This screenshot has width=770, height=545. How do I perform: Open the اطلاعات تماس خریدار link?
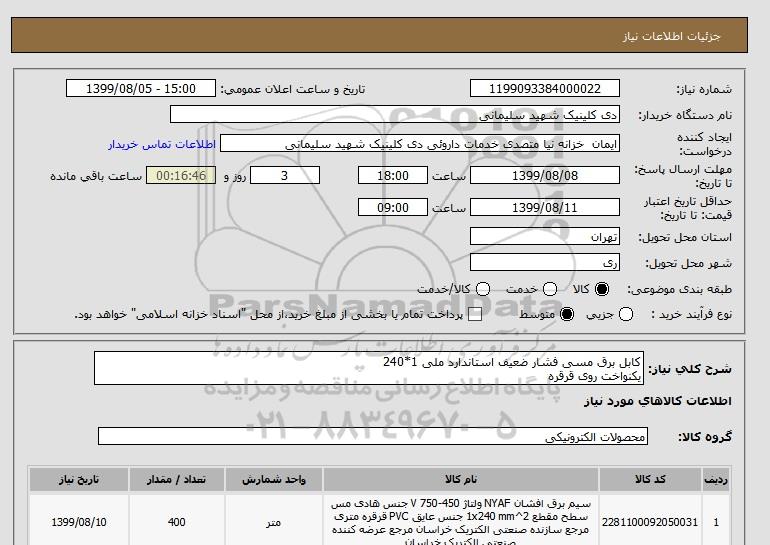tap(162, 145)
